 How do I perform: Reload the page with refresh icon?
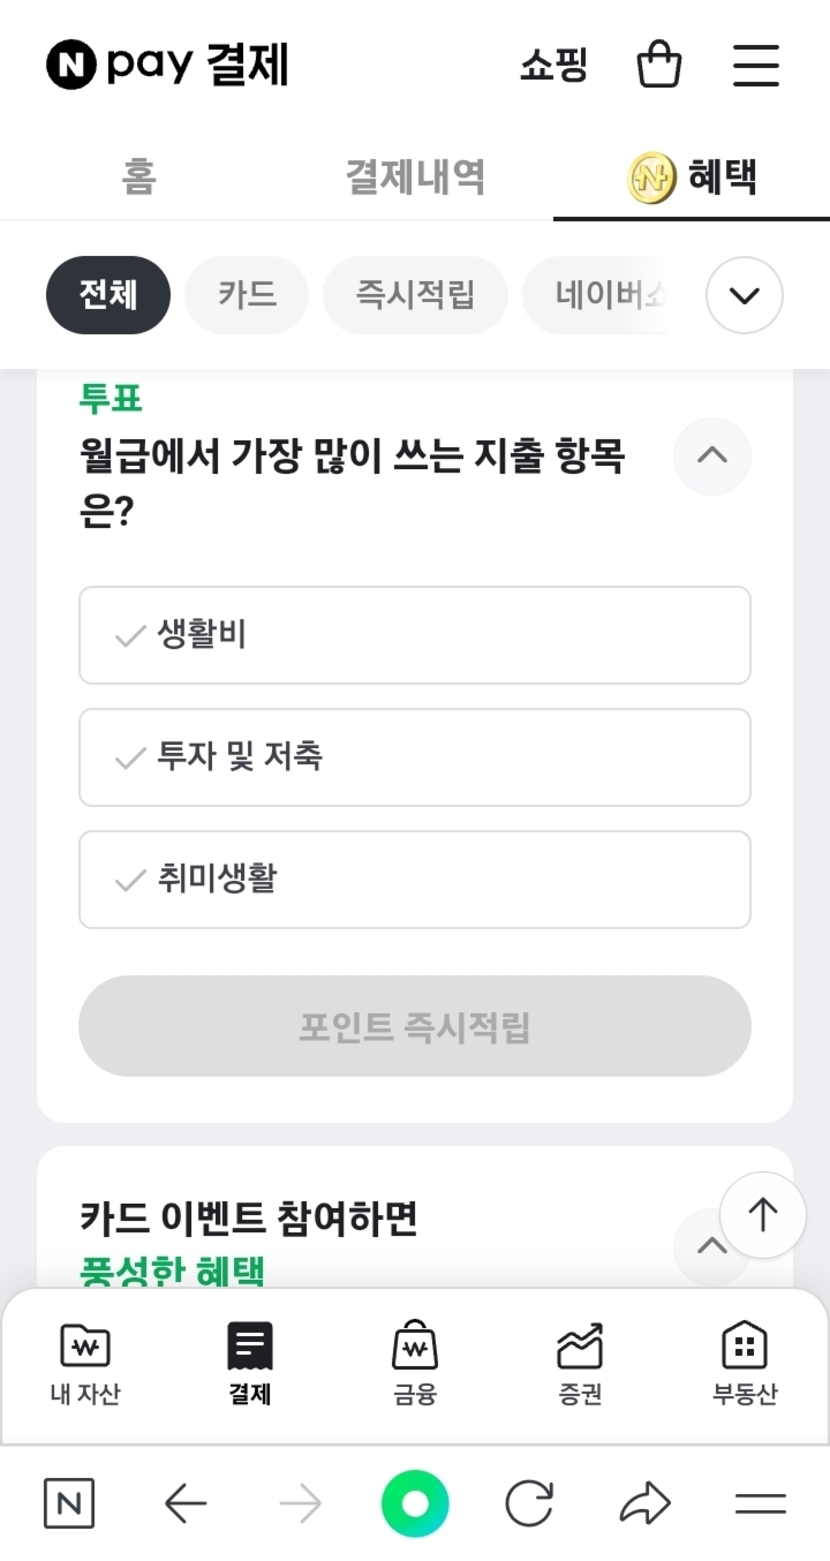tap(529, 1503)
